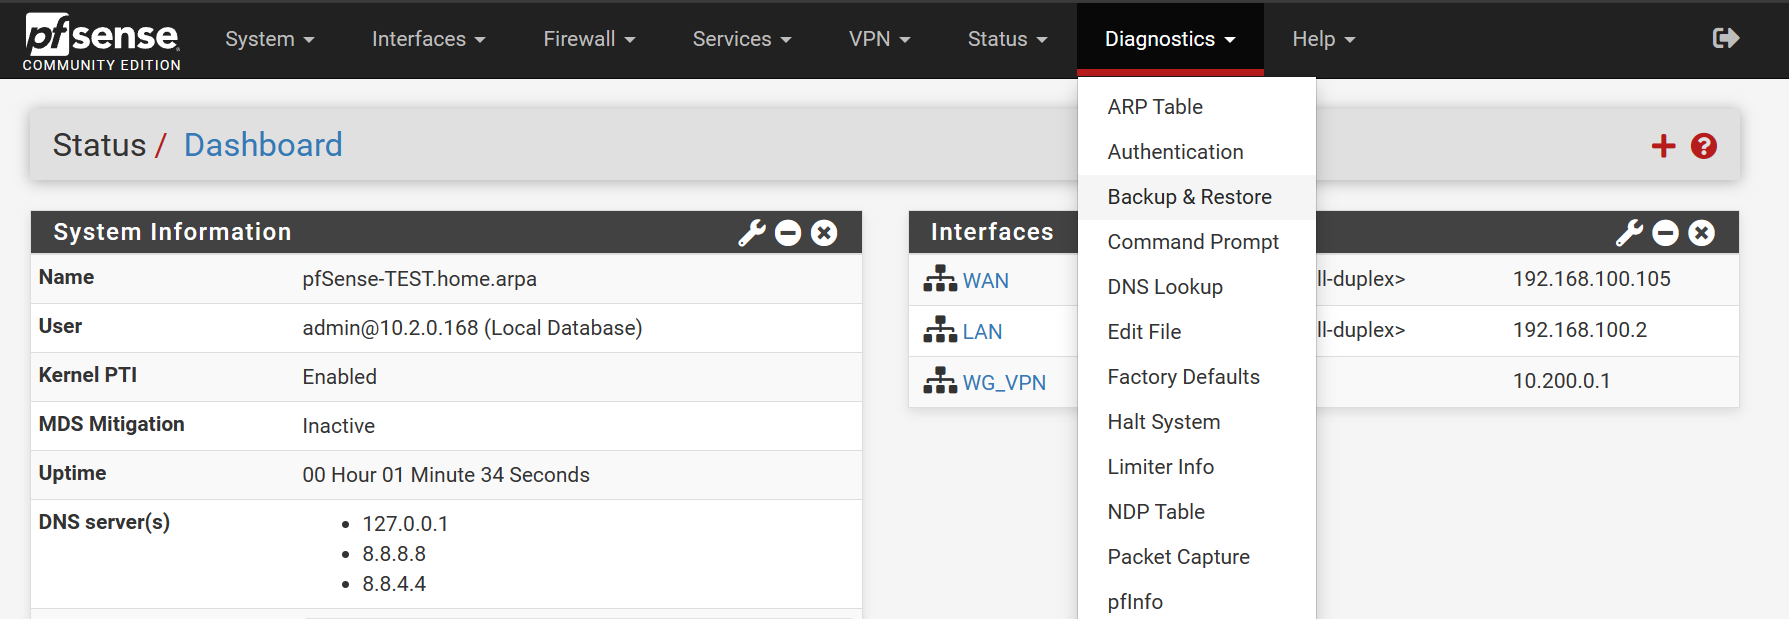Select NDP Table entry

tap(1197, 512)
